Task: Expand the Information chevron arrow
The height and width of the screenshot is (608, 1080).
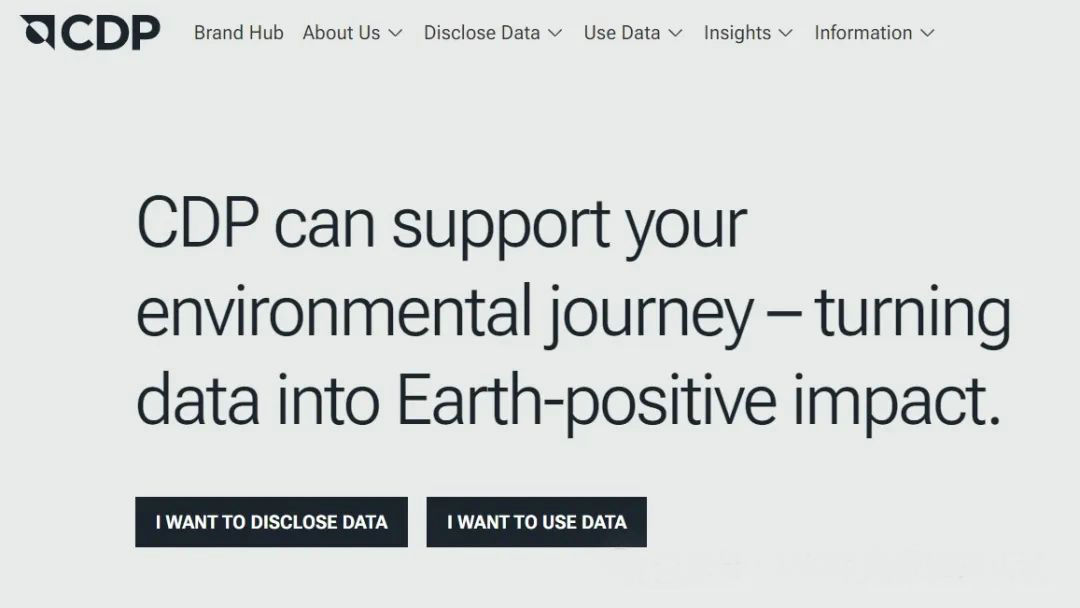Action: tap(927, 33)
